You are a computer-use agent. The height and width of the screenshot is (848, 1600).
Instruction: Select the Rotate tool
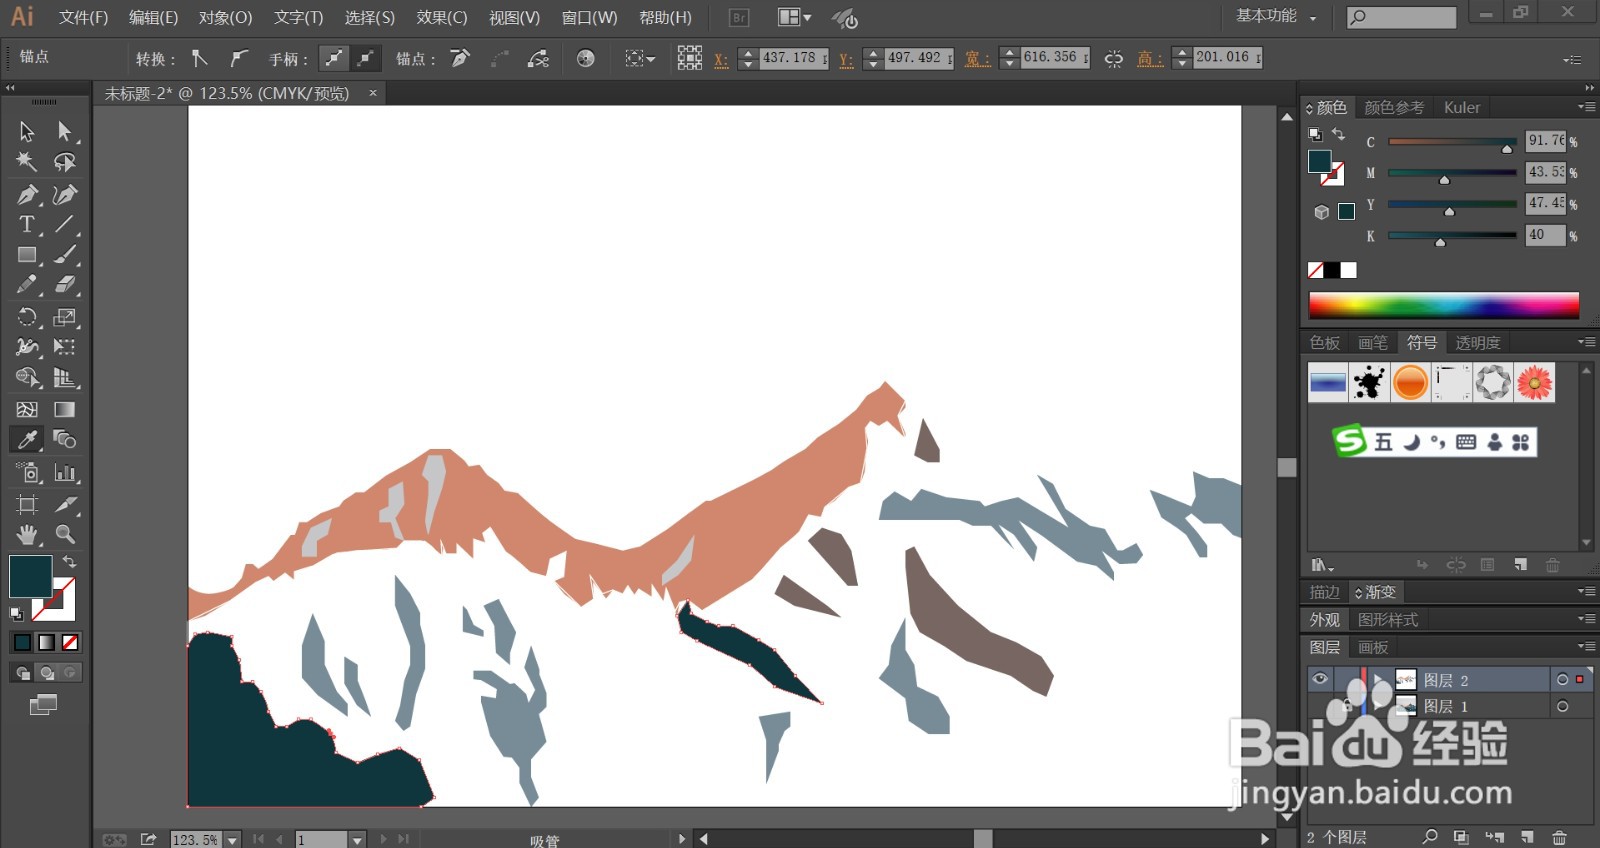[27, 317]
